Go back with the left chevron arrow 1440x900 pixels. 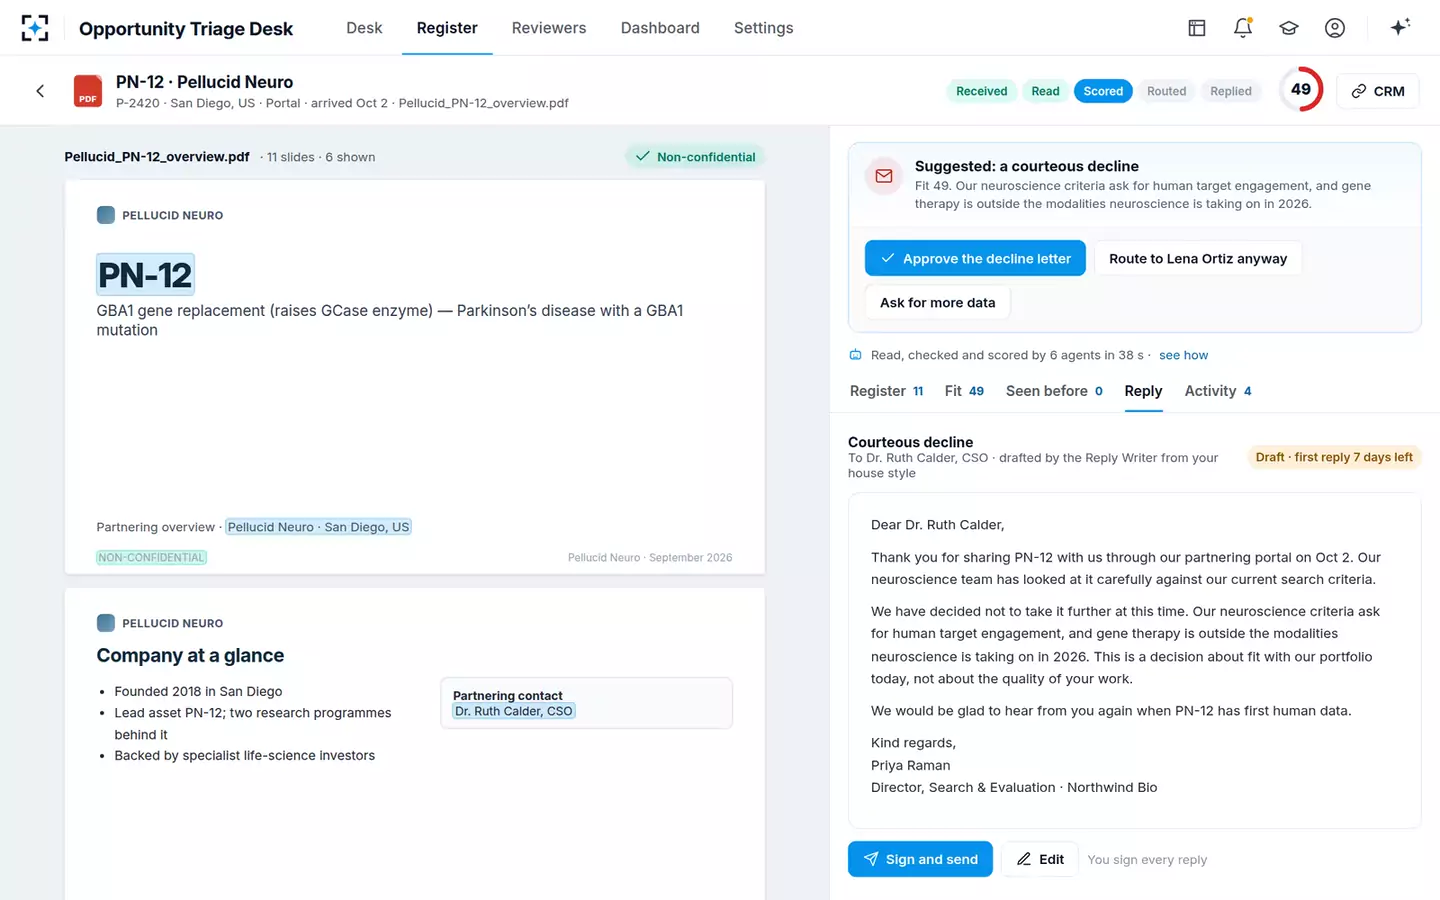click(40, 91)
